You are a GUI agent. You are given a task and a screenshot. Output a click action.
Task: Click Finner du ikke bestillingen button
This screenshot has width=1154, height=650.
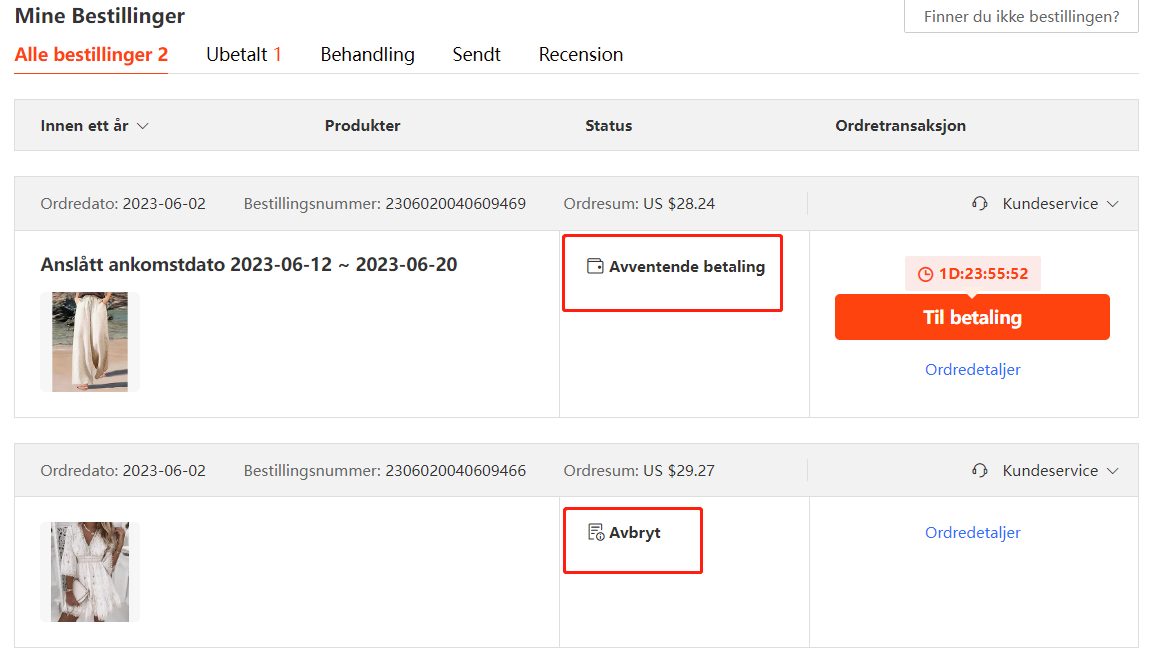[1020, 17]
